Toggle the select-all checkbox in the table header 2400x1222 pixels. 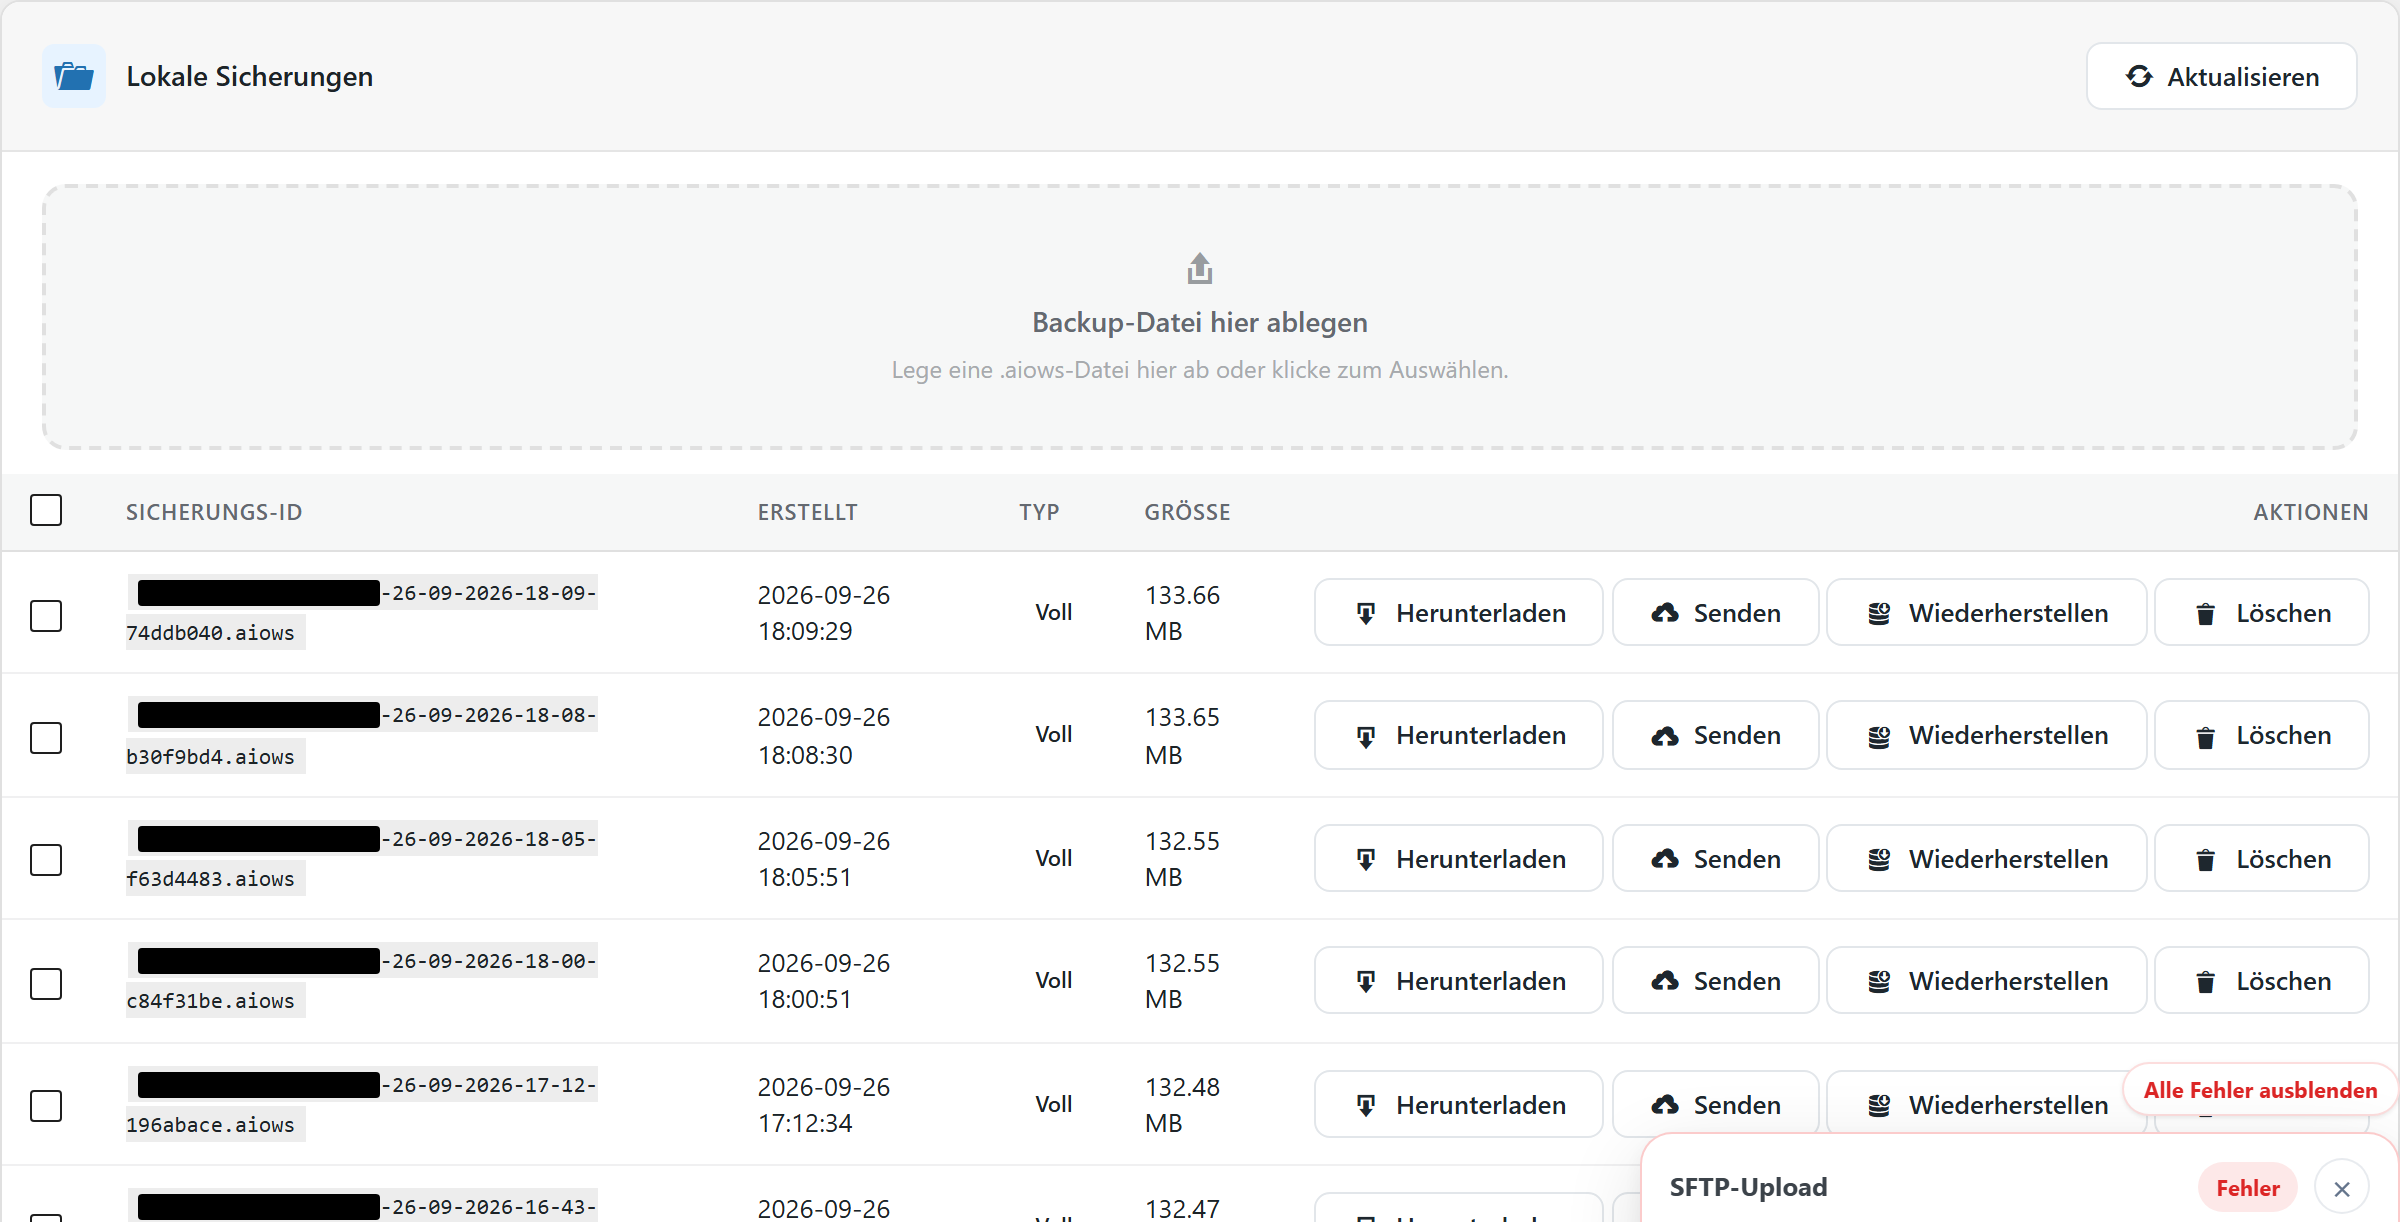point(46,510)
